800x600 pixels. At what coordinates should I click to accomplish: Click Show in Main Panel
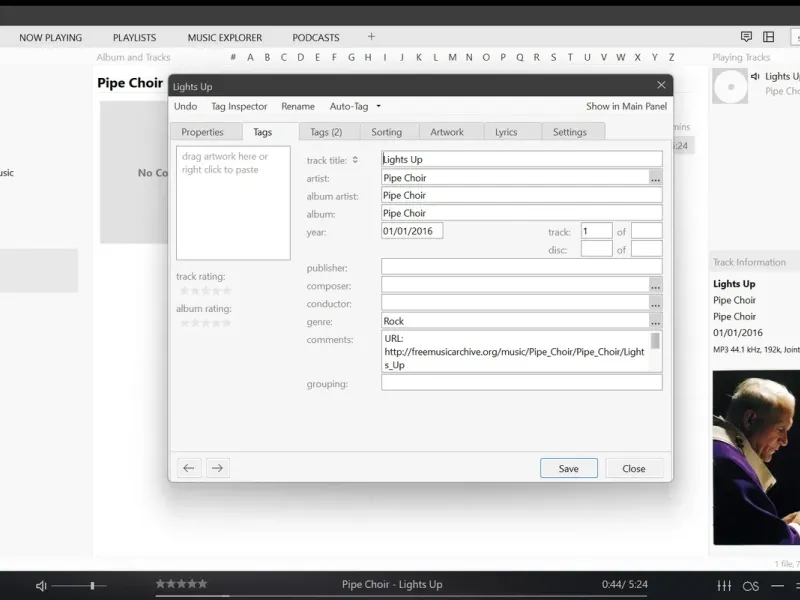[626, 106]
